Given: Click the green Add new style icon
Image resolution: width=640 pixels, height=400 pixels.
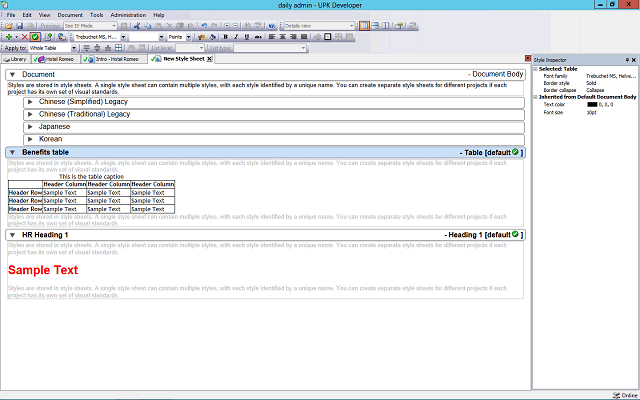Looking at the screenshot, I should (x=9, y=37).
